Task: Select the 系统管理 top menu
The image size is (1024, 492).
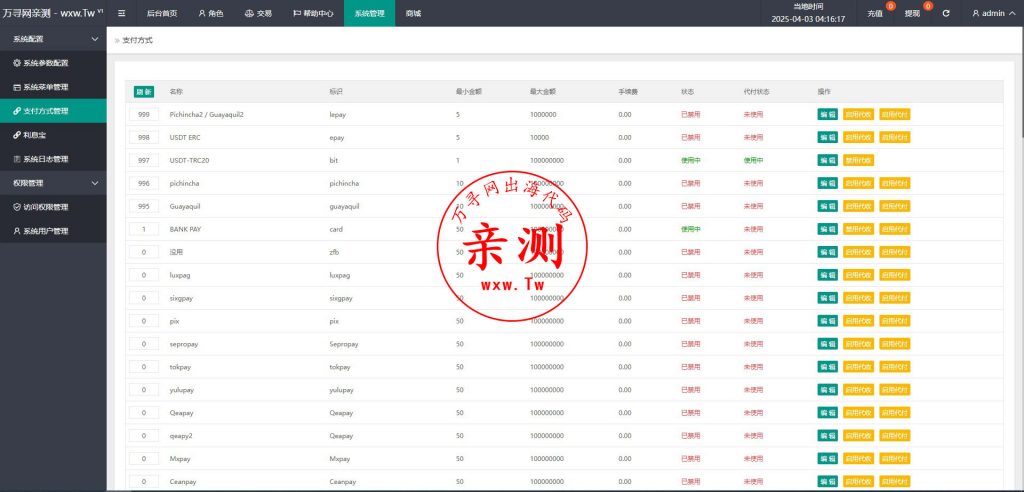Action: [370, 13]
